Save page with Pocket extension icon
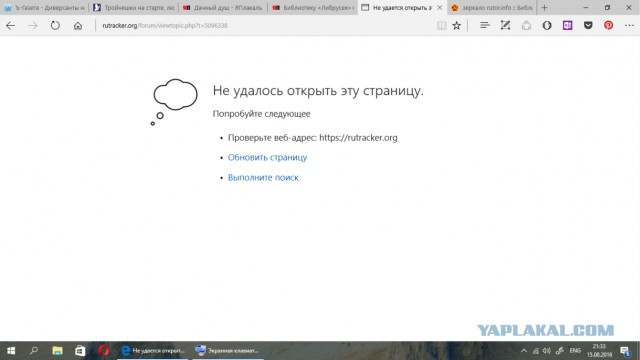 point(588,25)
